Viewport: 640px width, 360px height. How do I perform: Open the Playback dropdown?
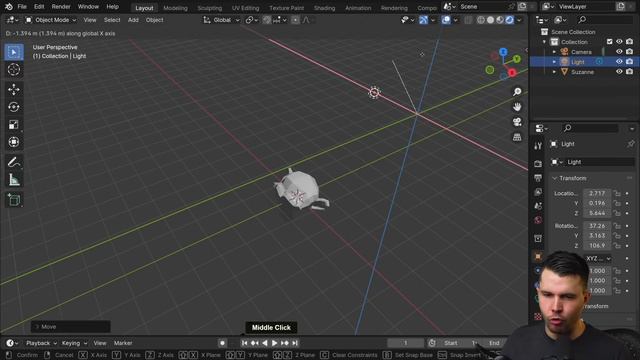click(x=41, y=343)
